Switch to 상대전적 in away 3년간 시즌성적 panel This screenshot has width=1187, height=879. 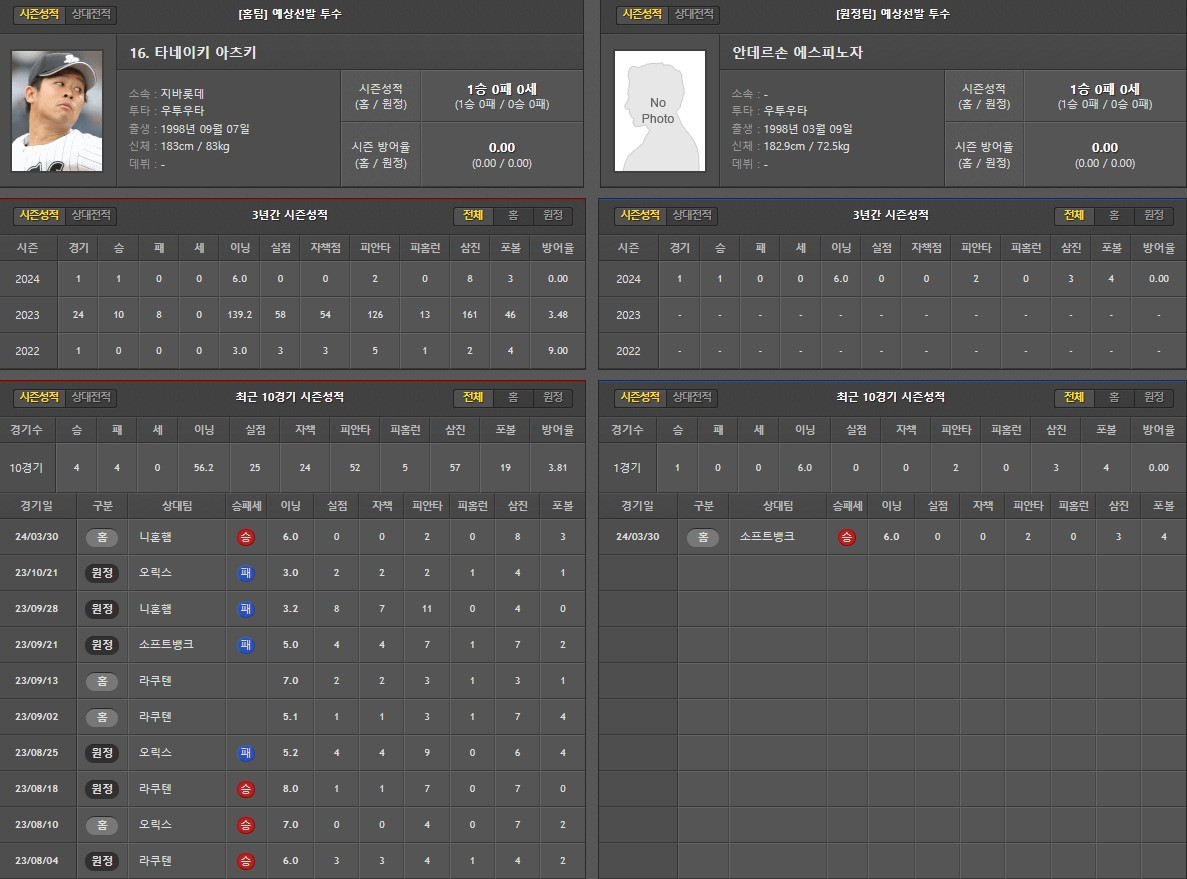pos(692,216)
